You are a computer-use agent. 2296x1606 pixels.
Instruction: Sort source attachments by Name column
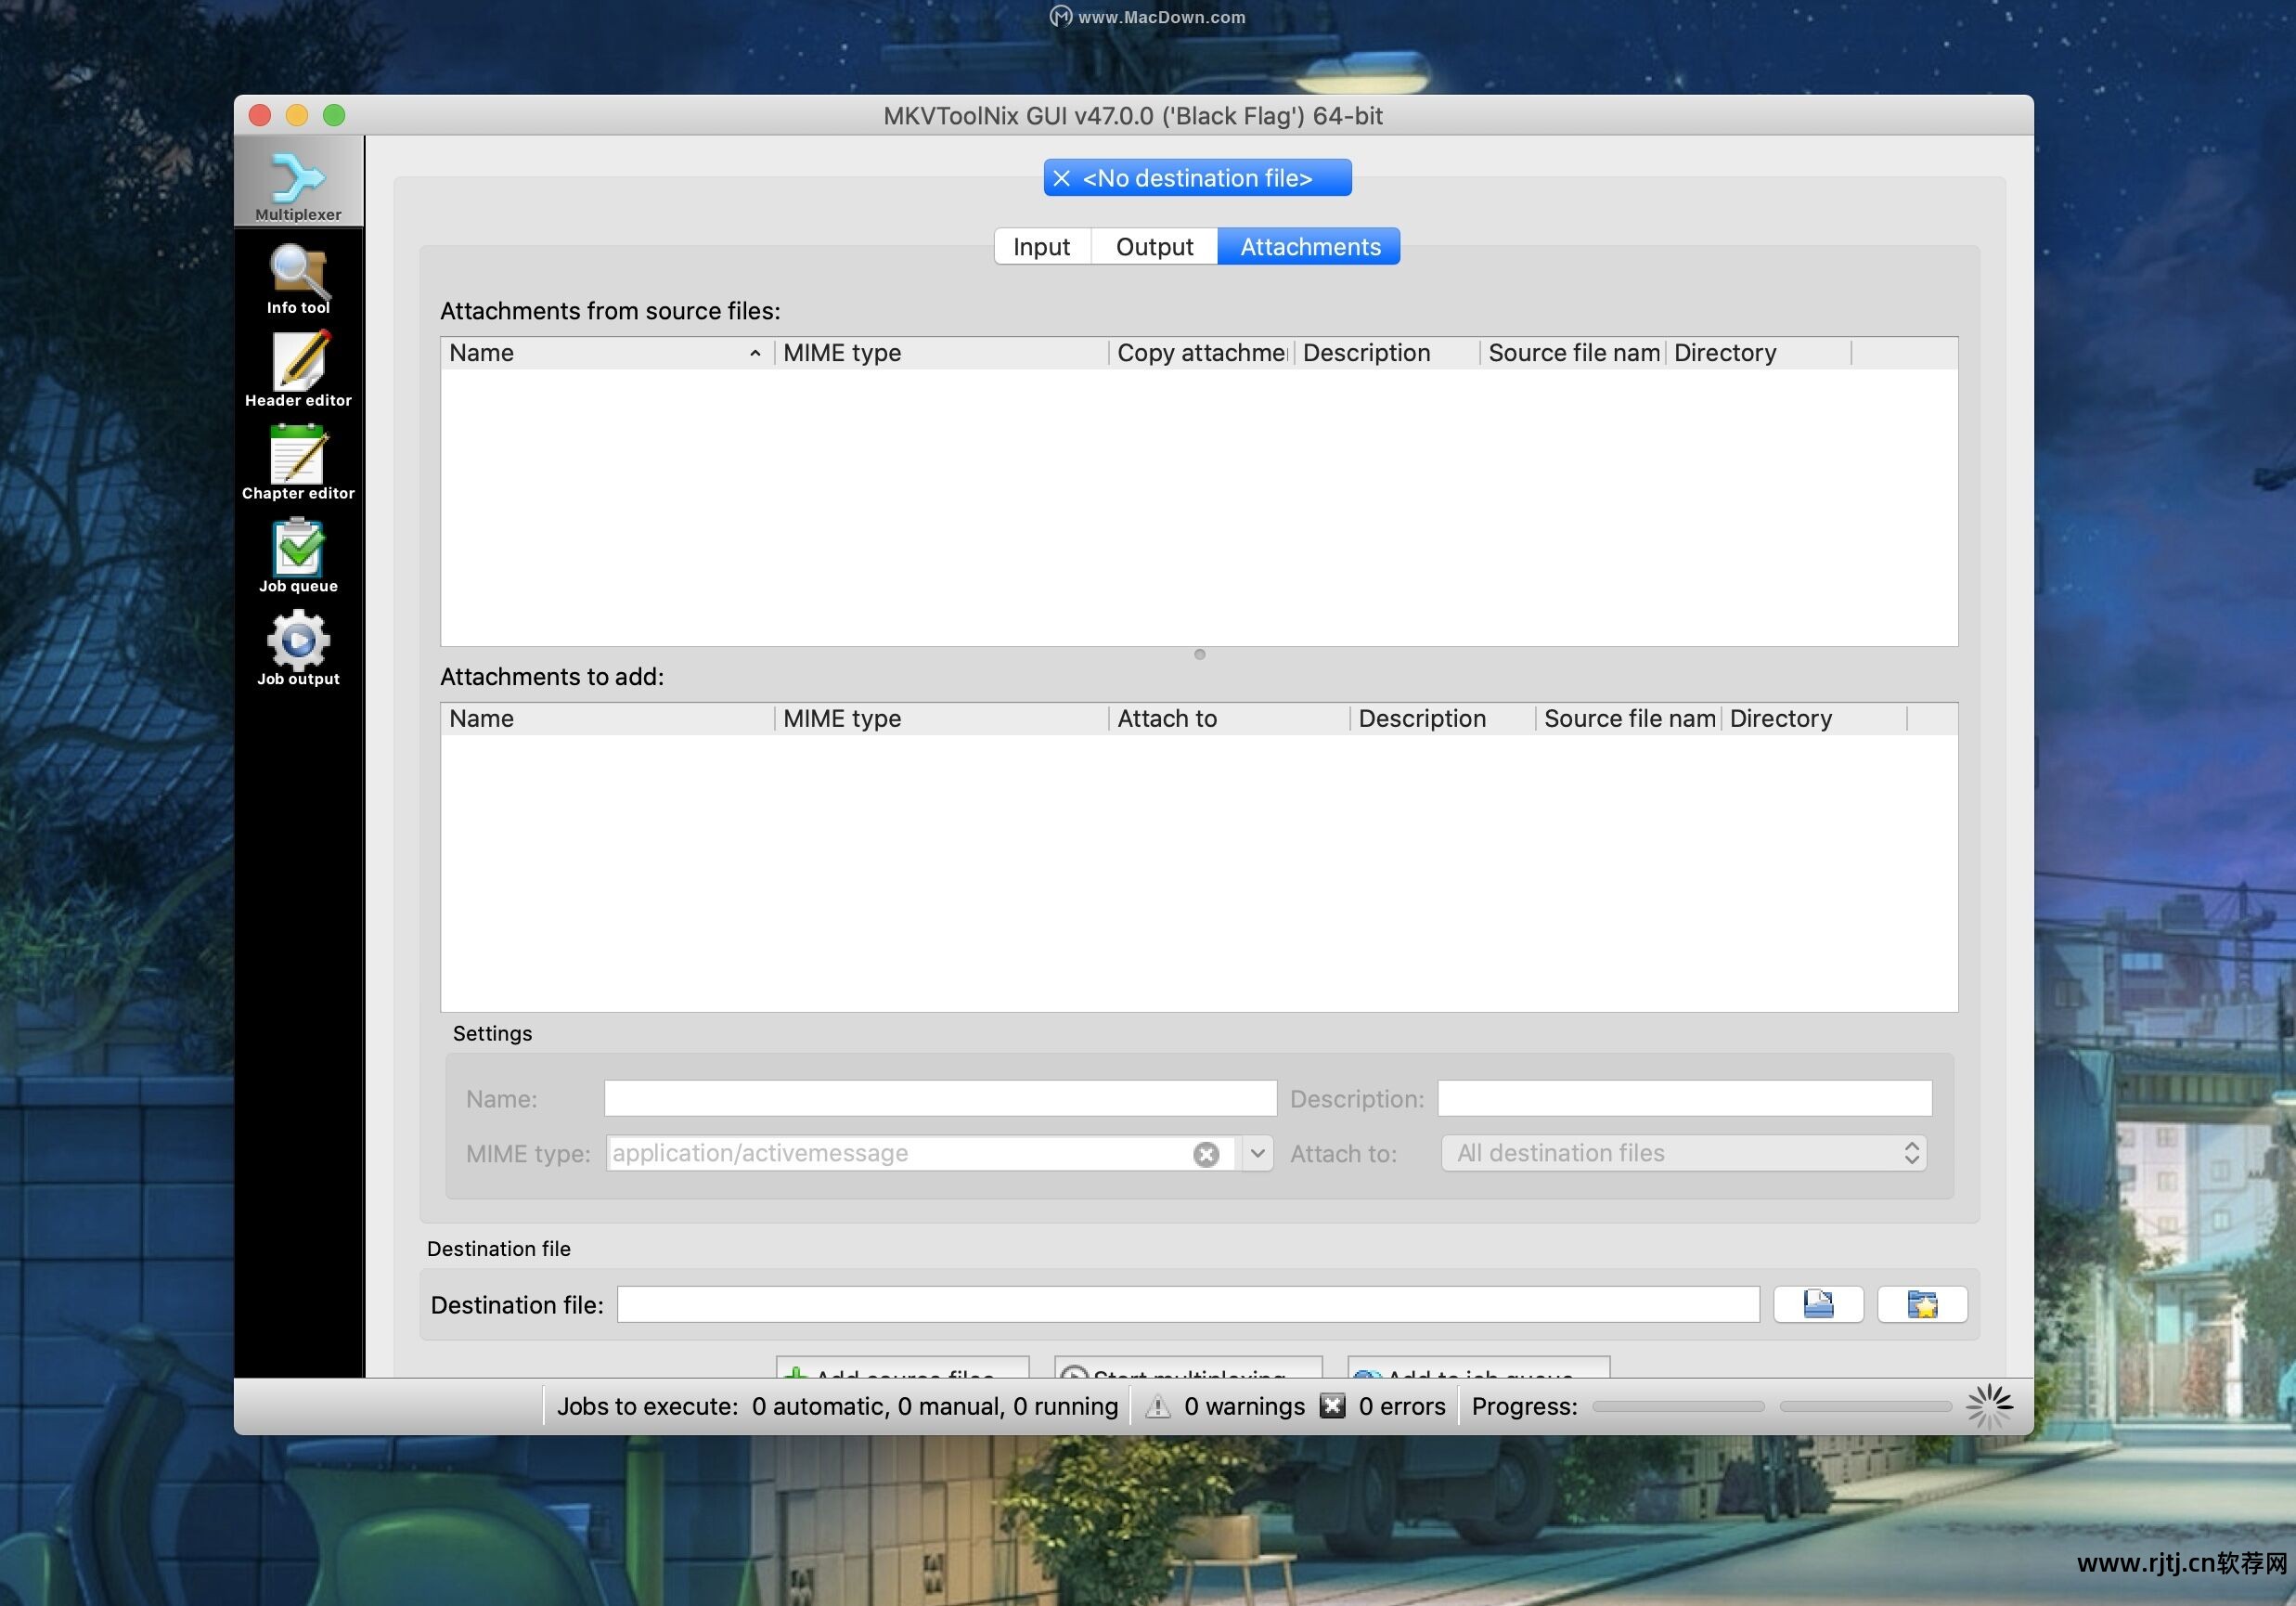click(607, 353)
